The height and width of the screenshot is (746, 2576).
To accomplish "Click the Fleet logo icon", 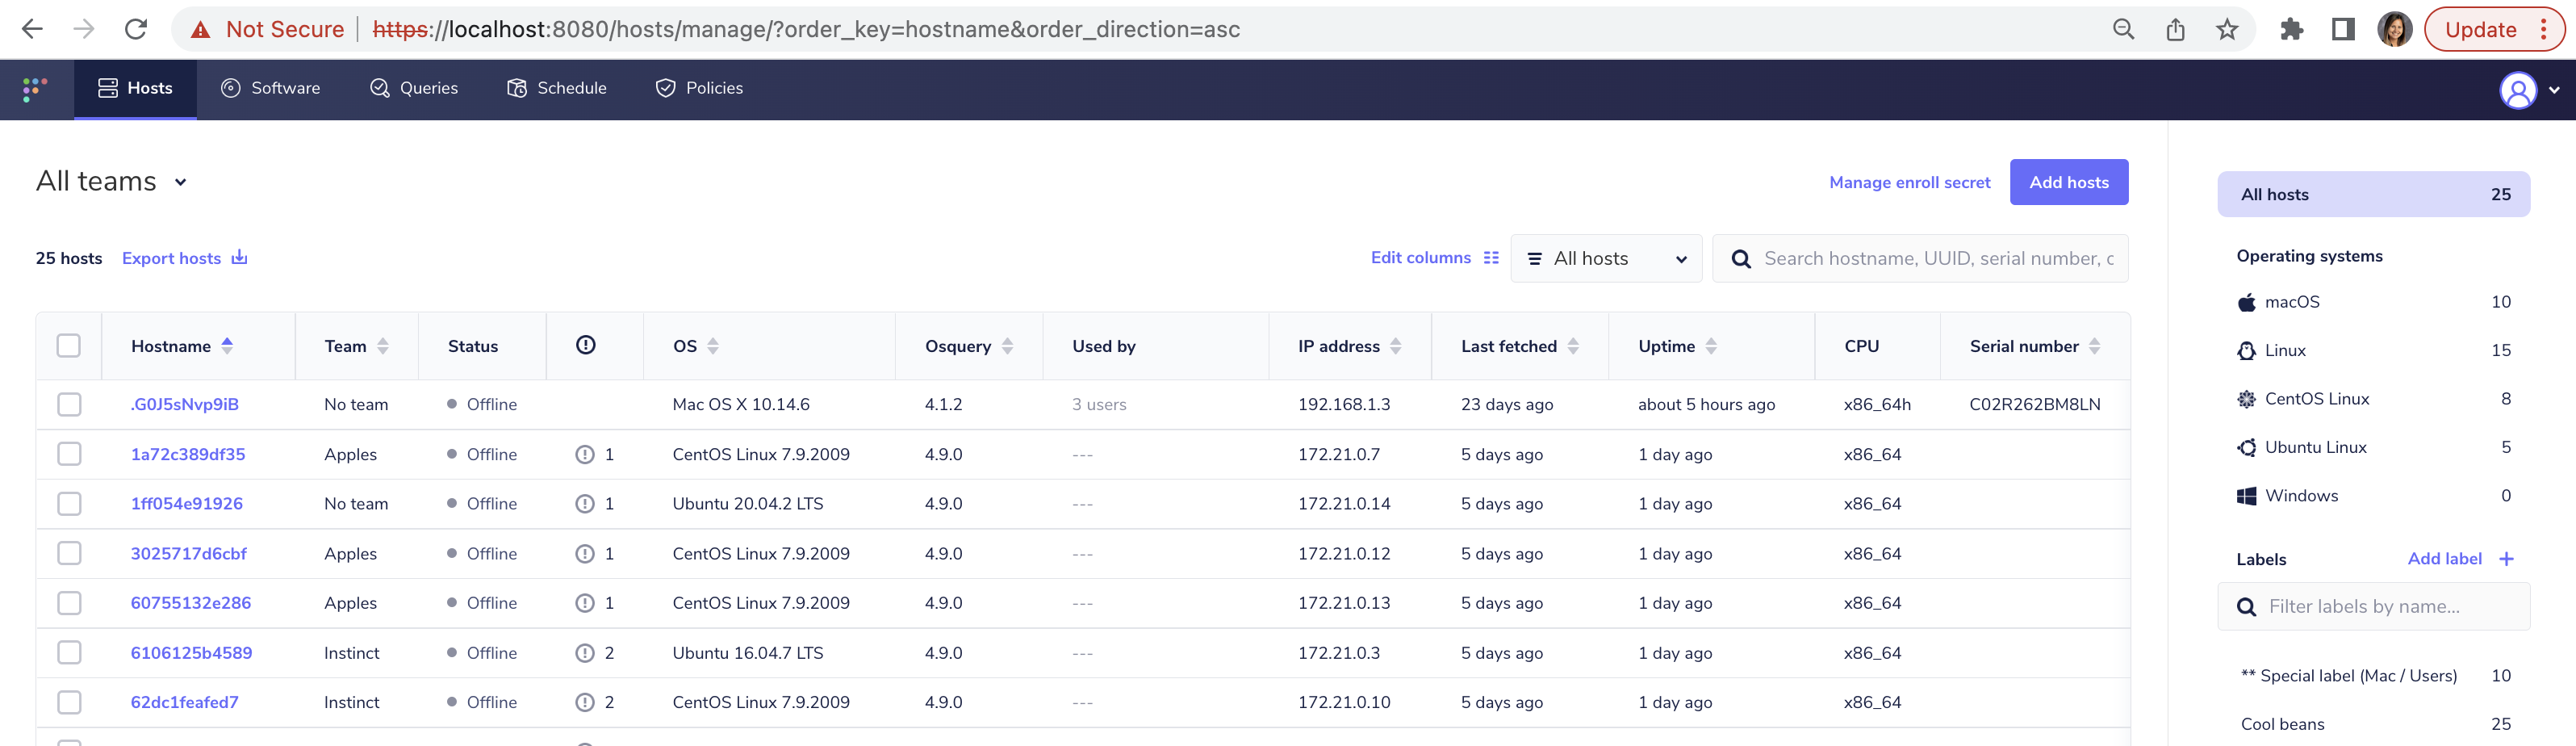I will [x=35, y=89].
